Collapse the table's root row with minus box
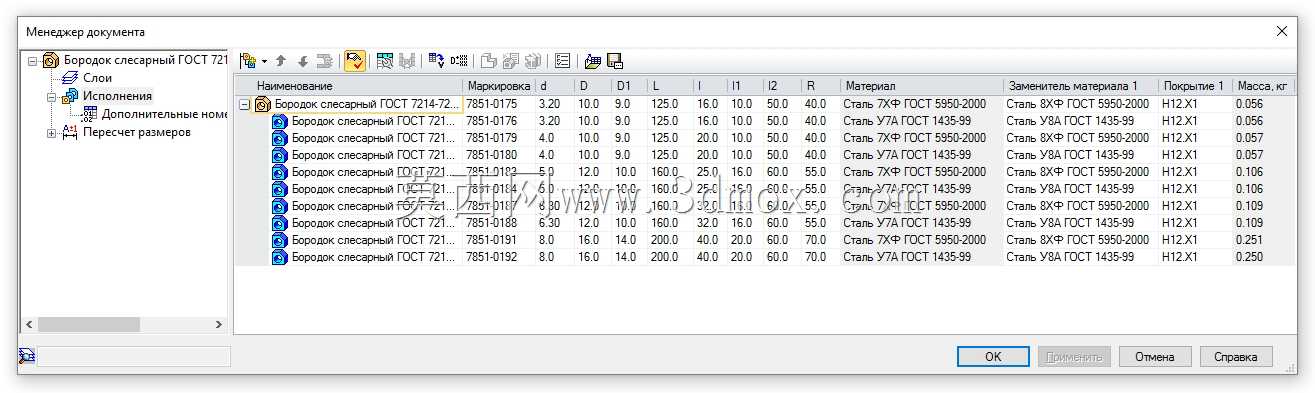Viewport: 1315px width, 393px height. point(244,104)
